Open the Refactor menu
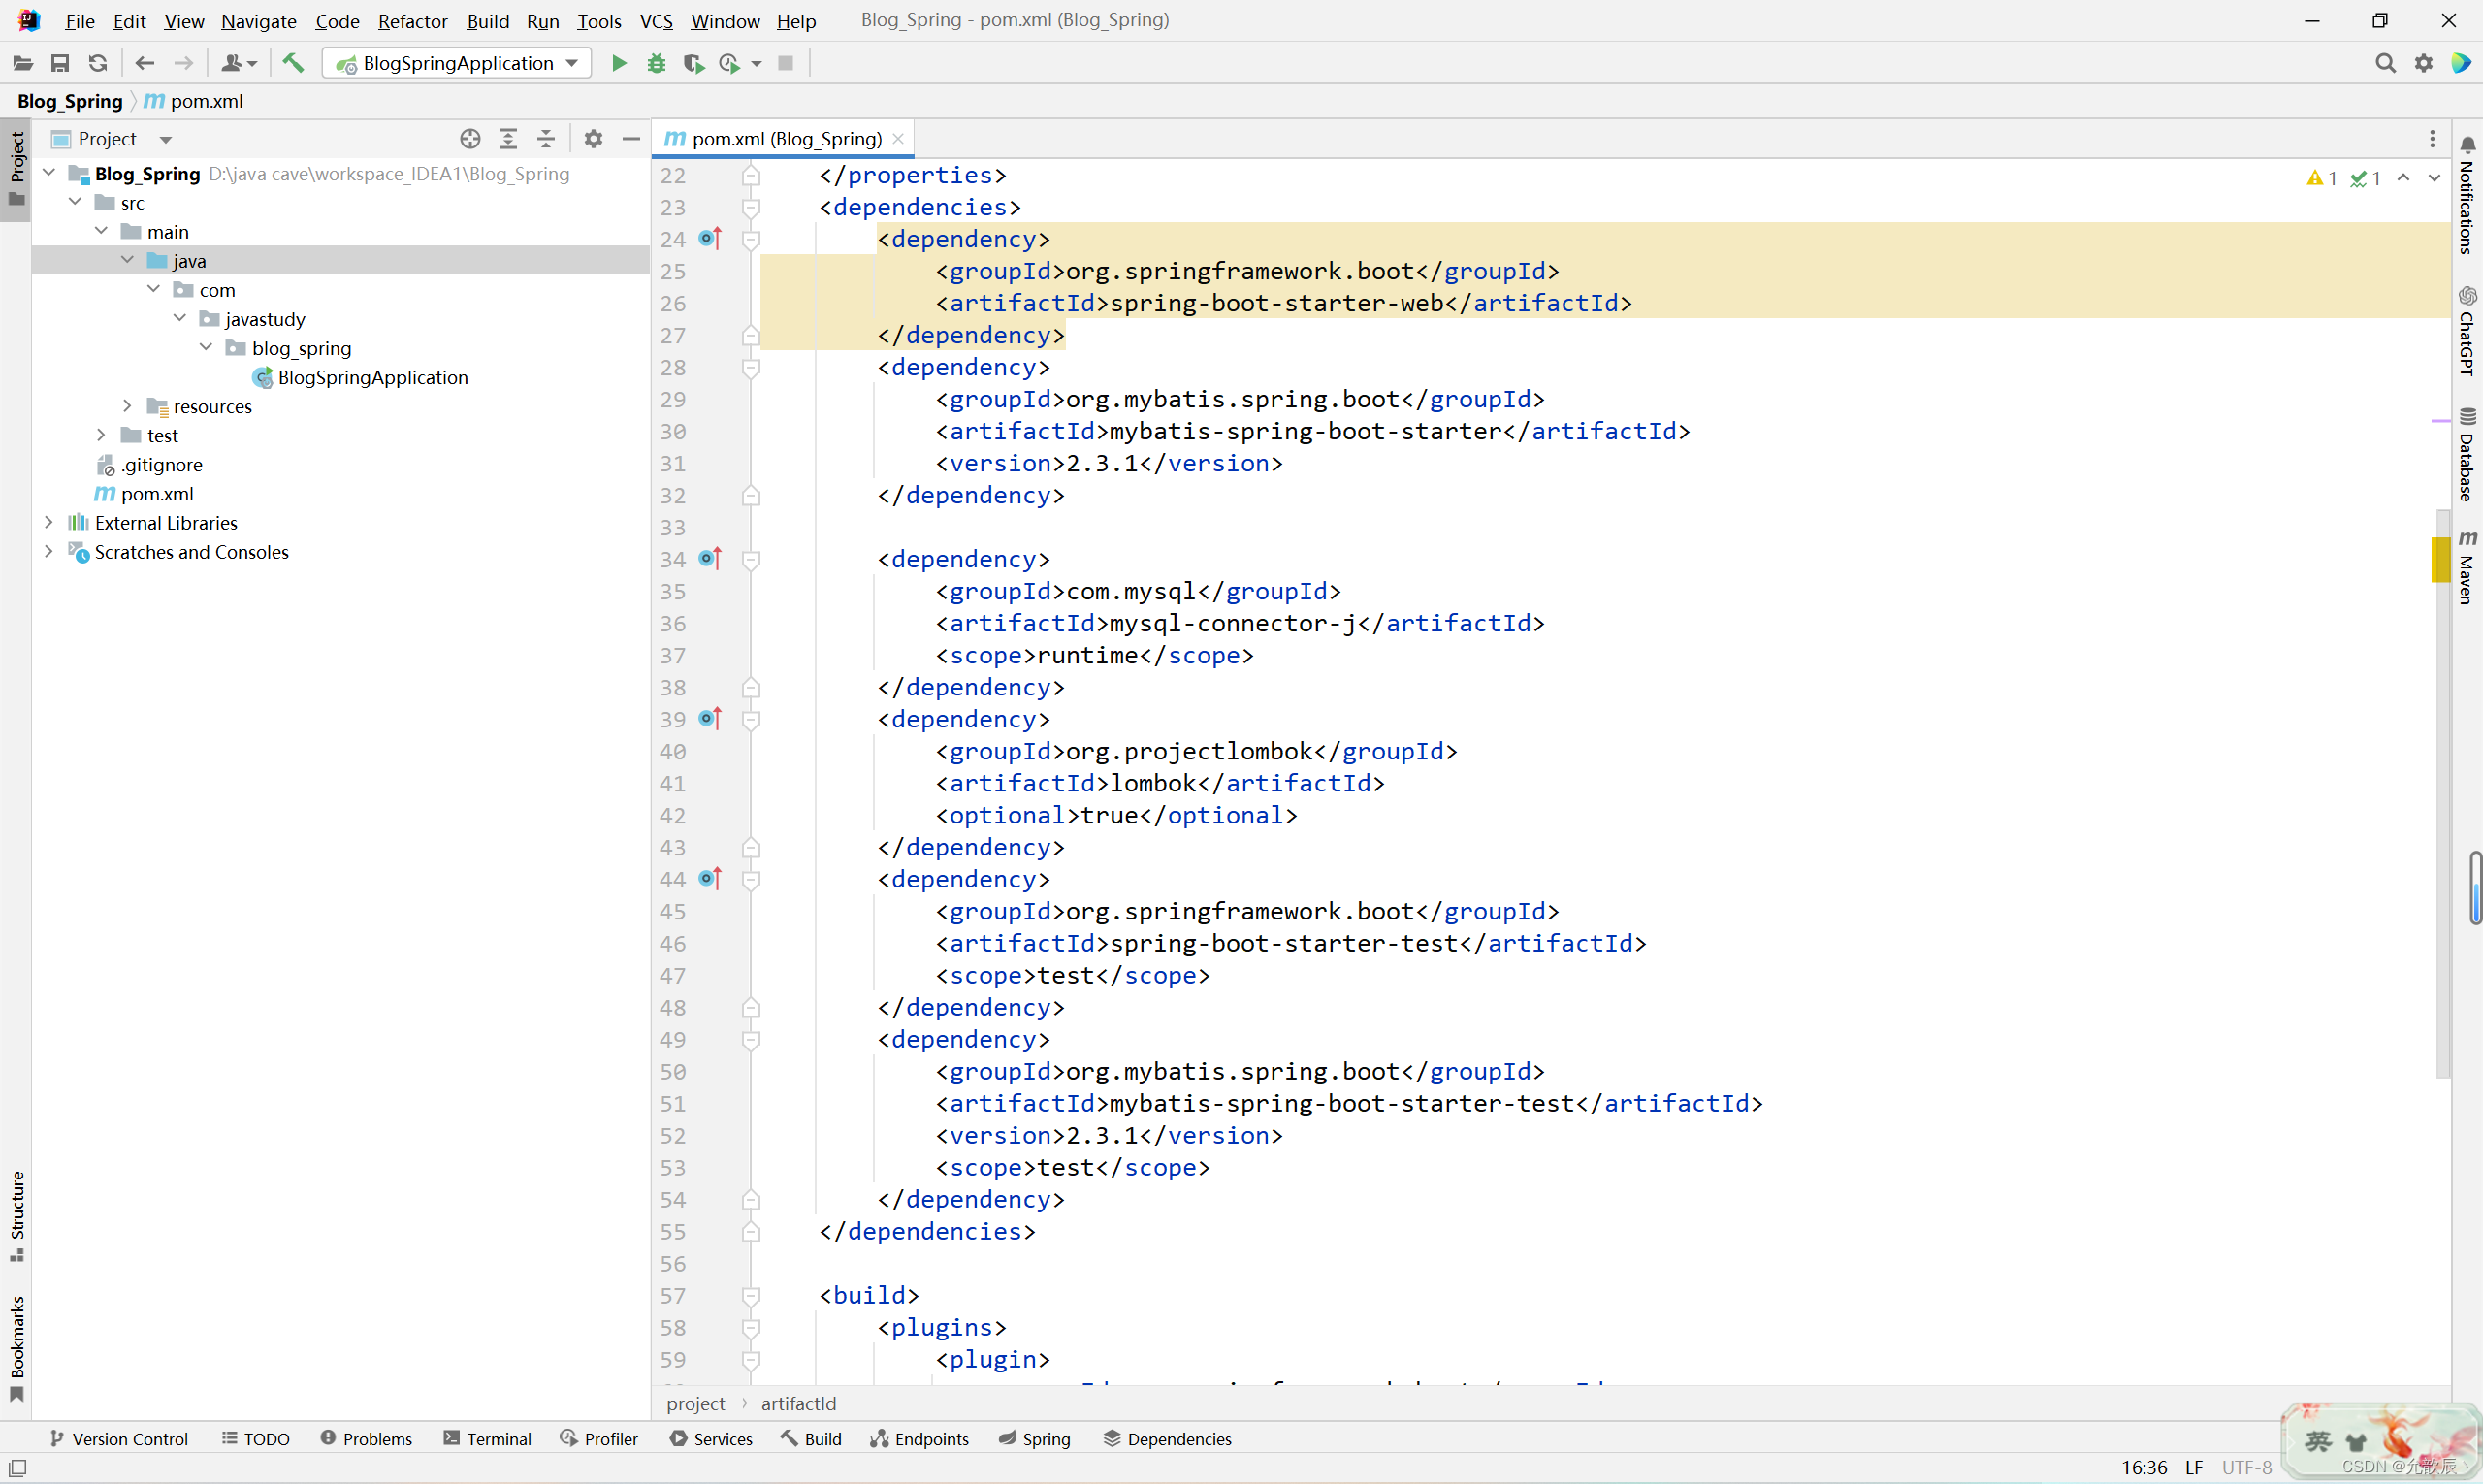The height and width of the screenshot is (1484, 2483). point(412,21)
